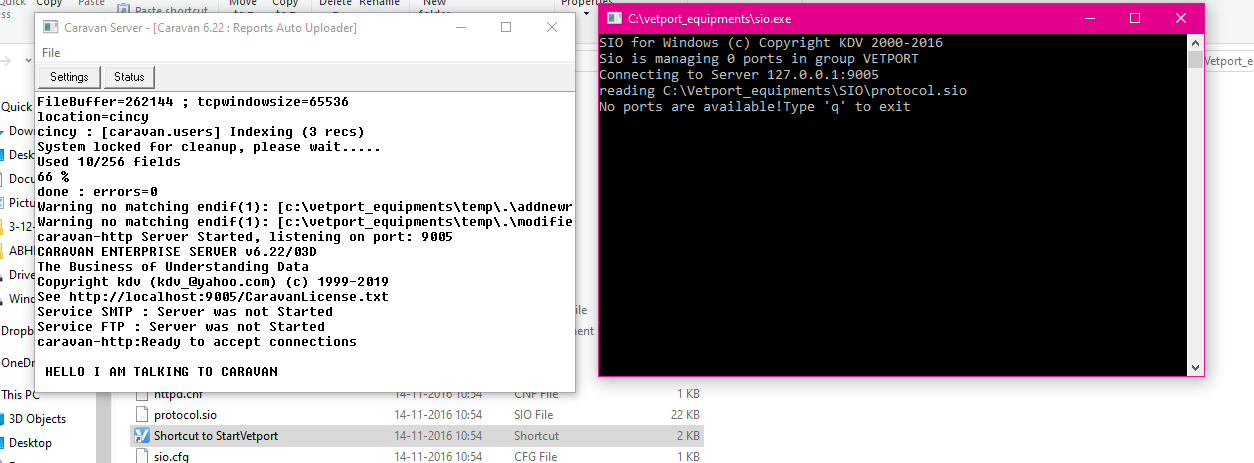
Task: Click the CaravanLicense.txt URL line in log
Action: click(213, 297)
